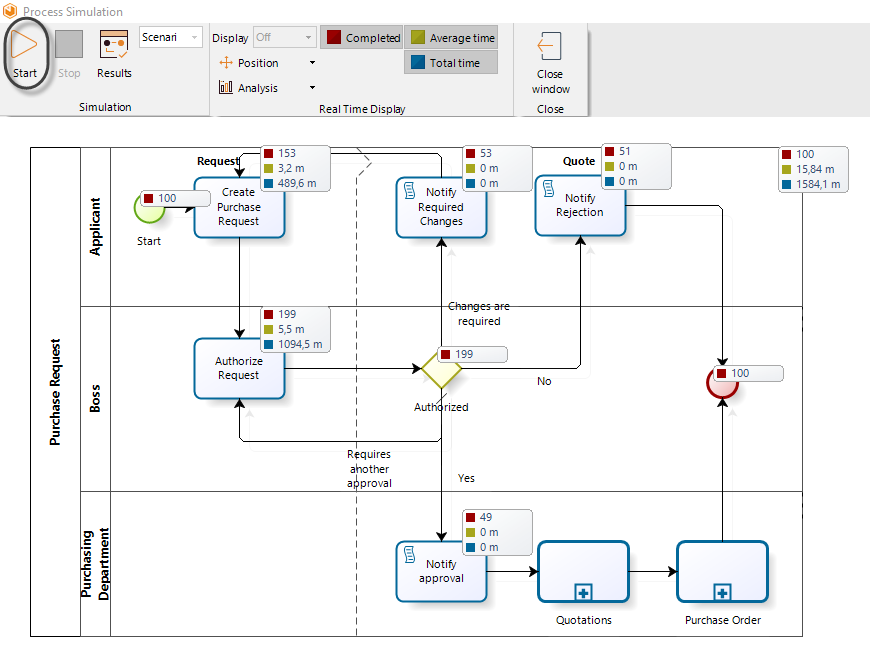Image resolution: width=870 pixels, height=668 pixels.
Task: Click the red Completed color swatch
Action: [x=333, y=37]
